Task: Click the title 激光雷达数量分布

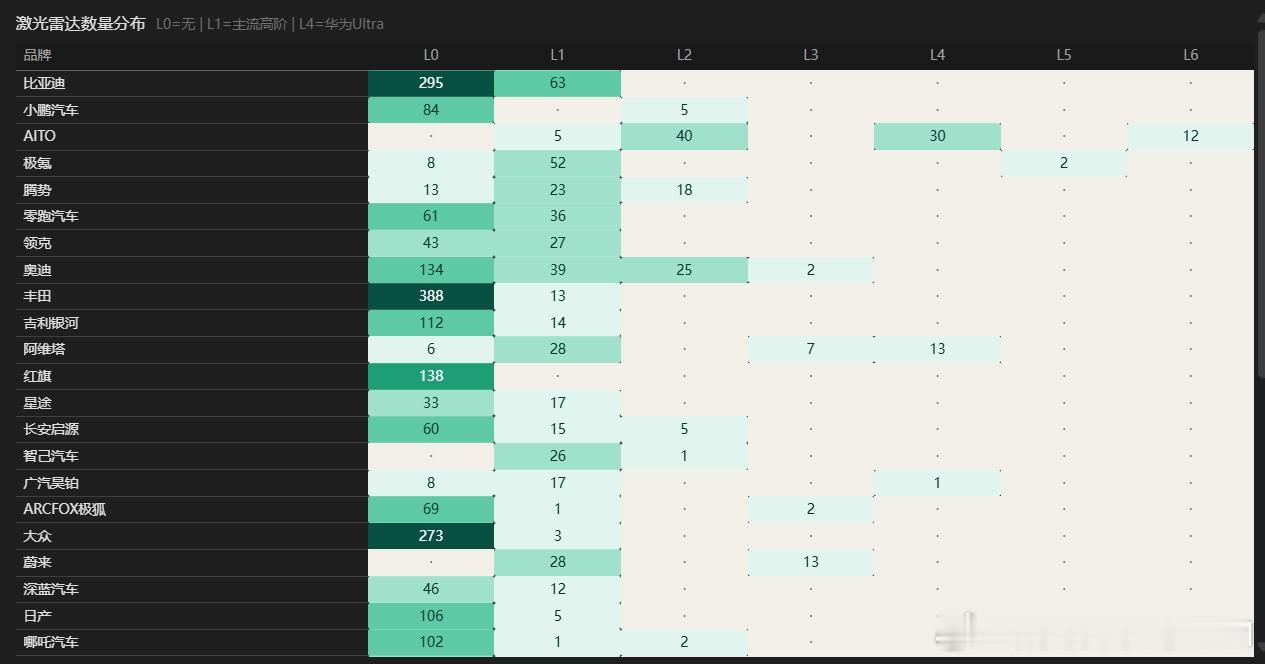Action: 80,23
